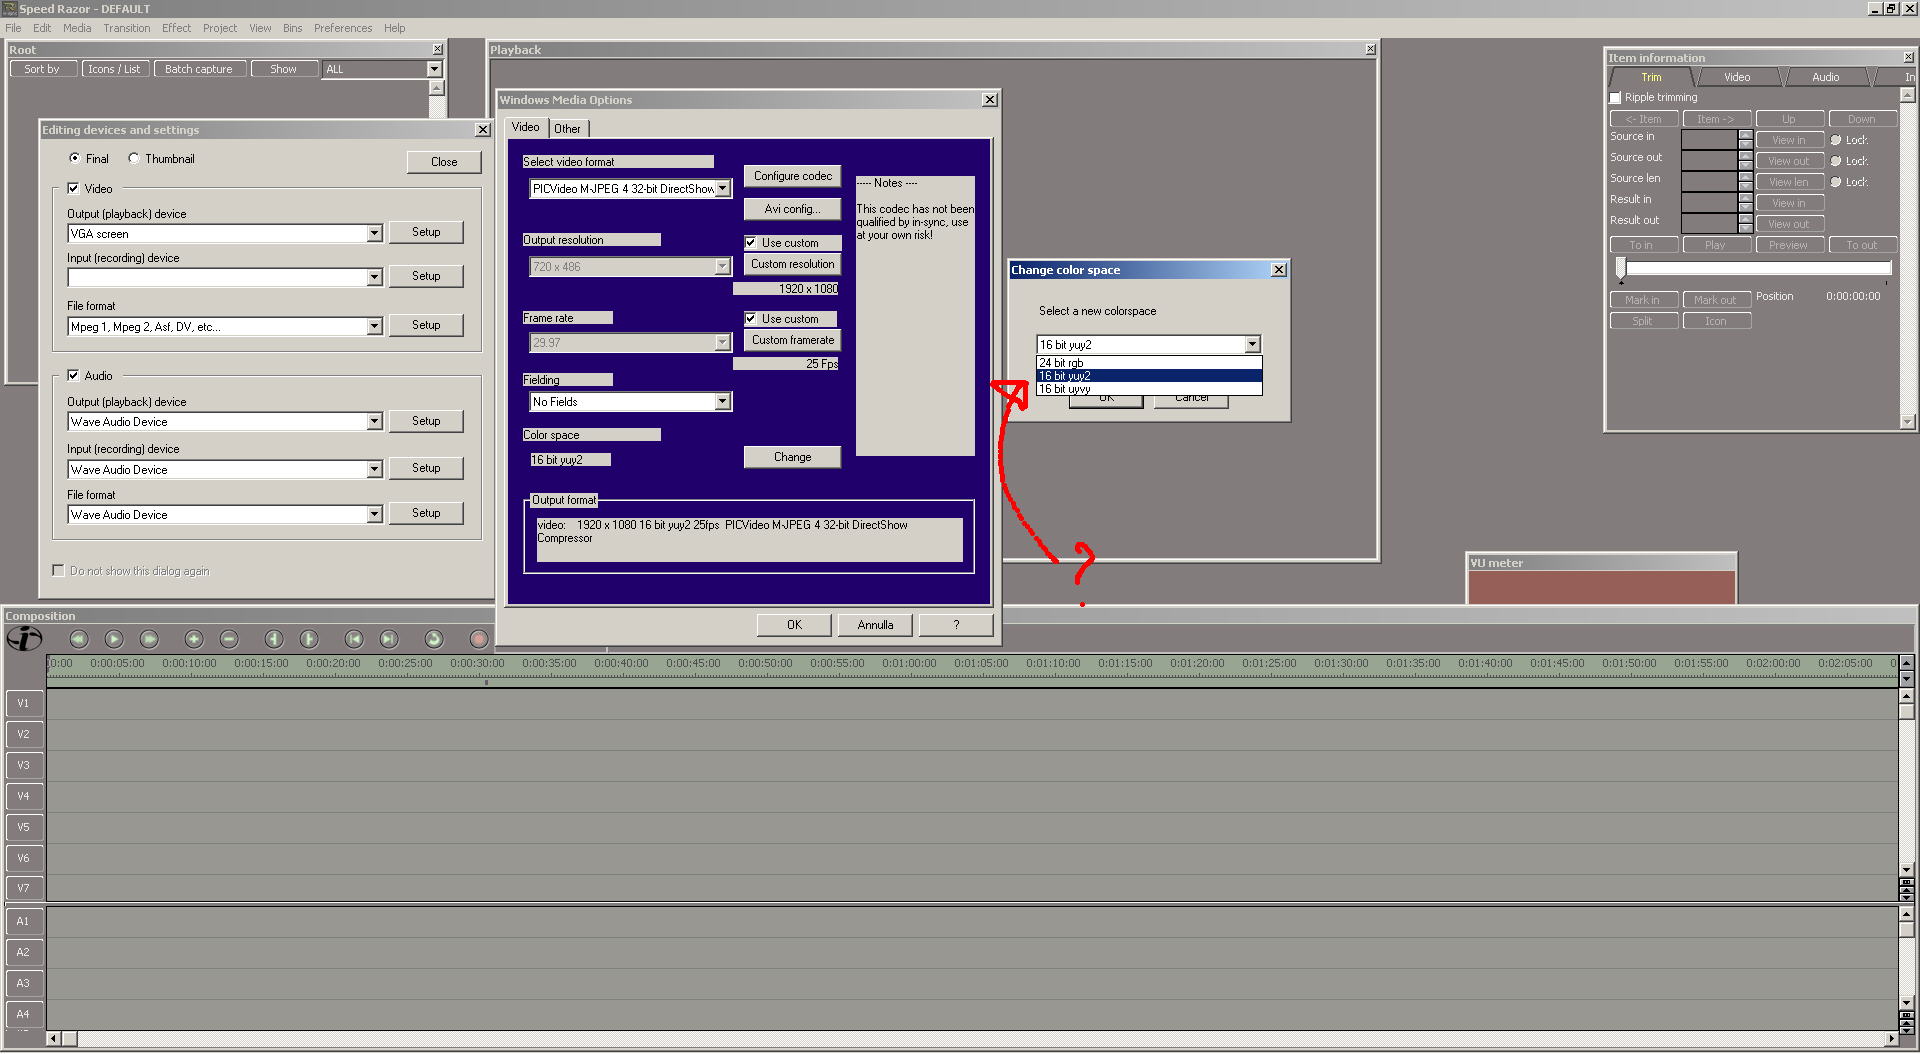This screenshot has height=1054, width=1920.
Task: Toggle the Audio checkbox in Editing devices
Action: (x=73, y=375)
